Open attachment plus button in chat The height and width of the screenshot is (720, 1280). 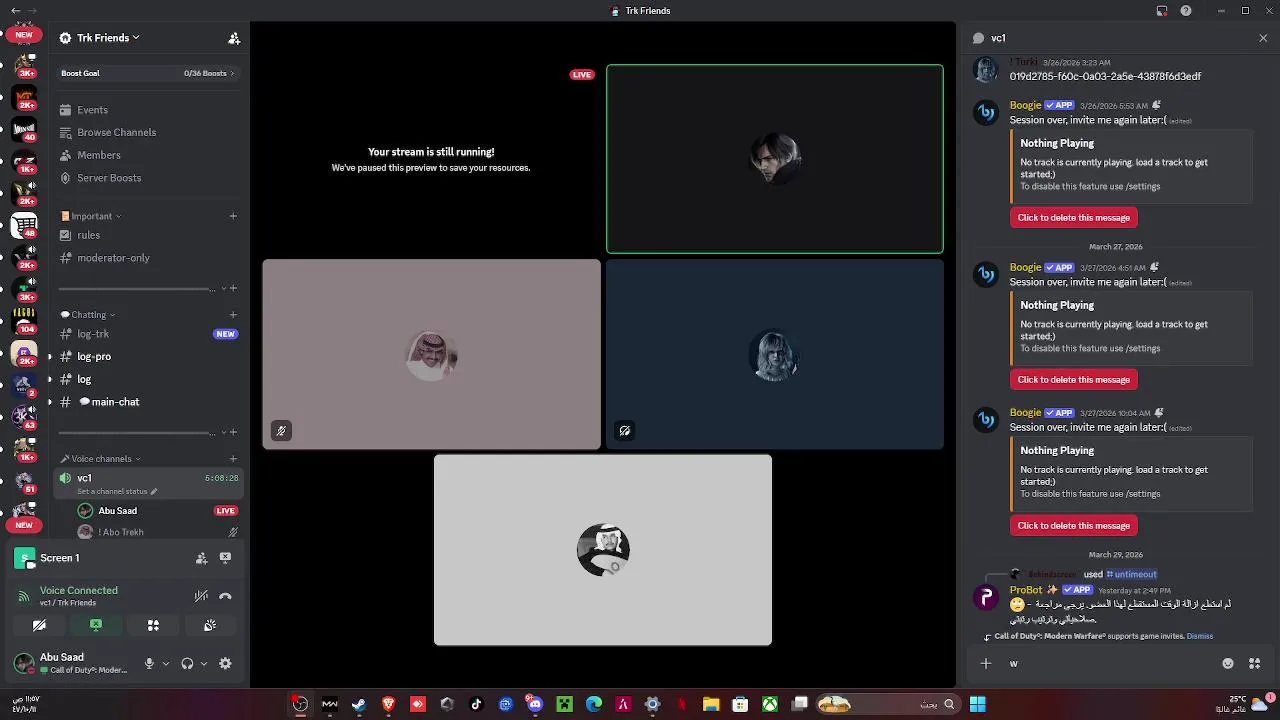[x=986, y=663]
